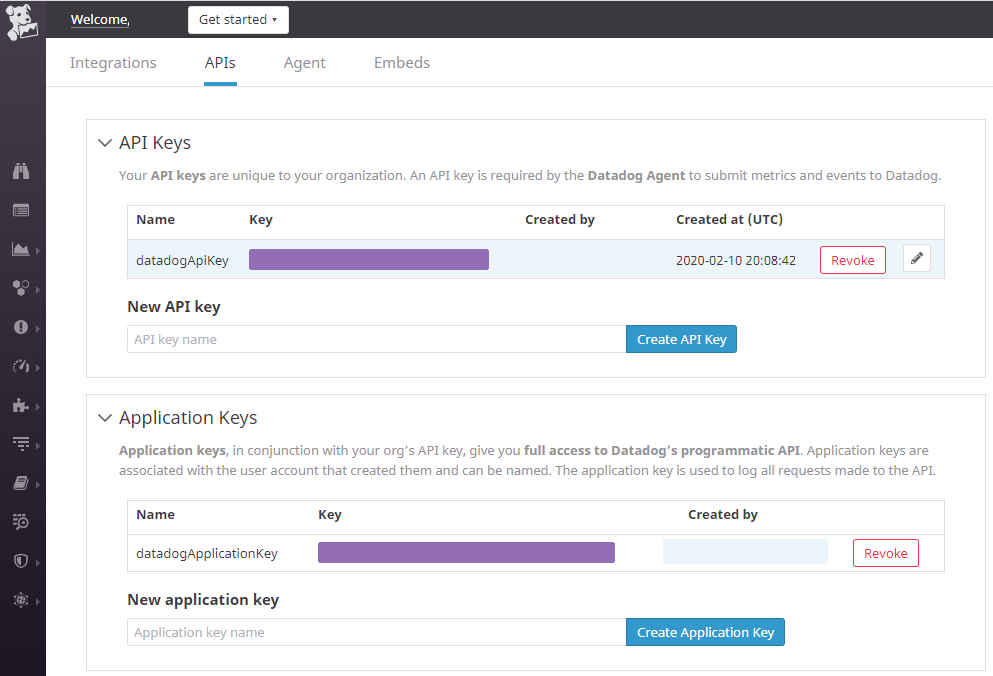Collapse the Application Keys section
Screen dimensions: 993x676
105,418
